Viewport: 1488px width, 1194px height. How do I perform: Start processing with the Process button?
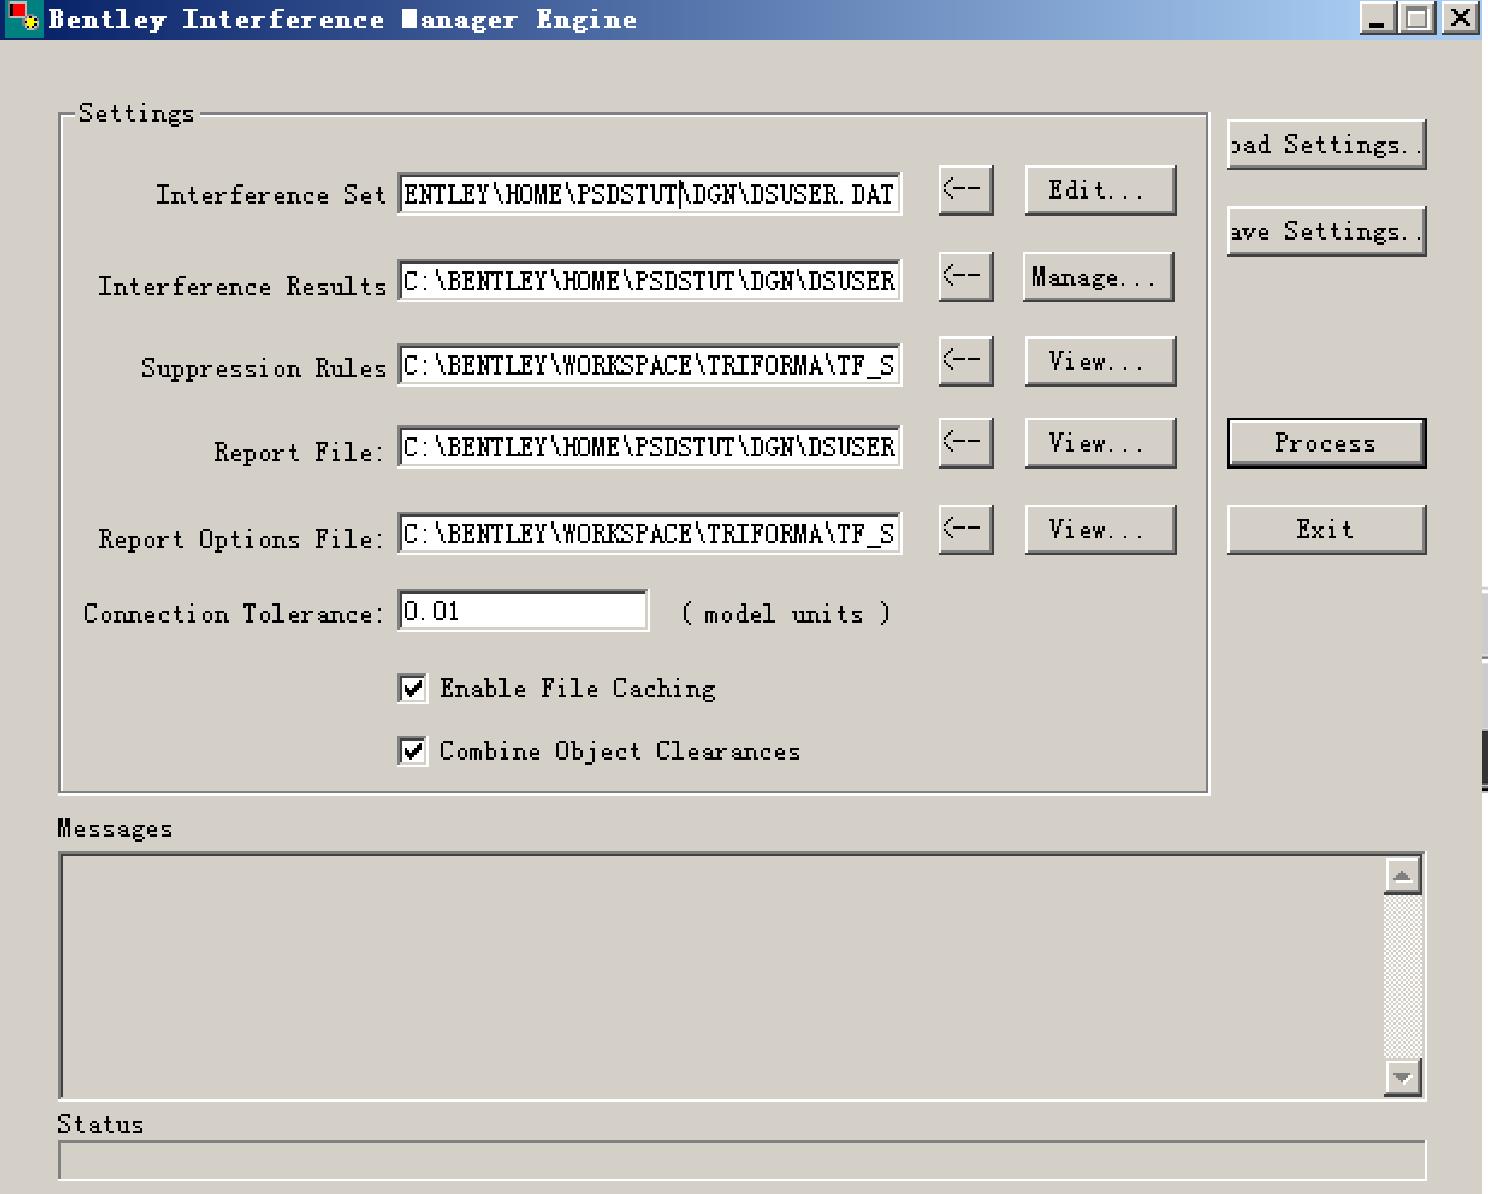pos(1326,443)
